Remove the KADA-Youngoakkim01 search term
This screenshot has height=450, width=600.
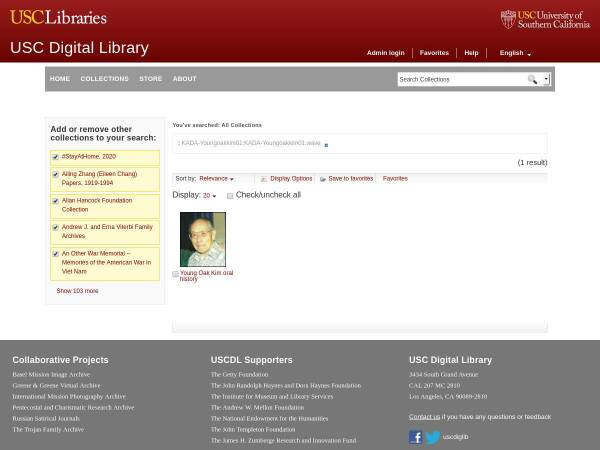[x=326, y=145]
